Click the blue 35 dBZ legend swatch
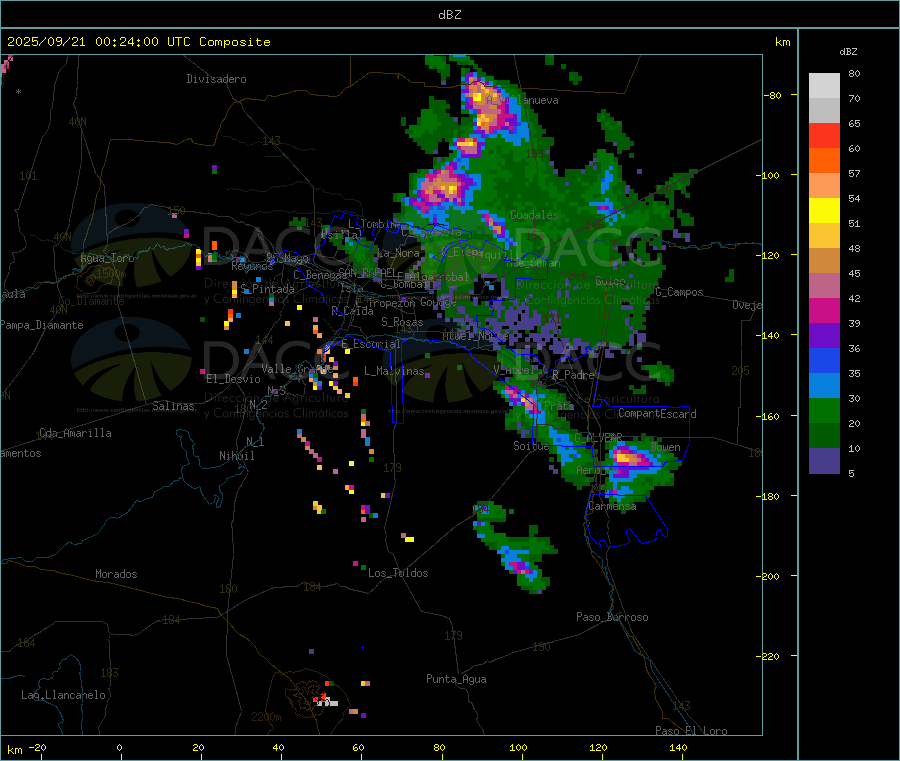This screenshot has width=900, height=761. pos(824,360)
